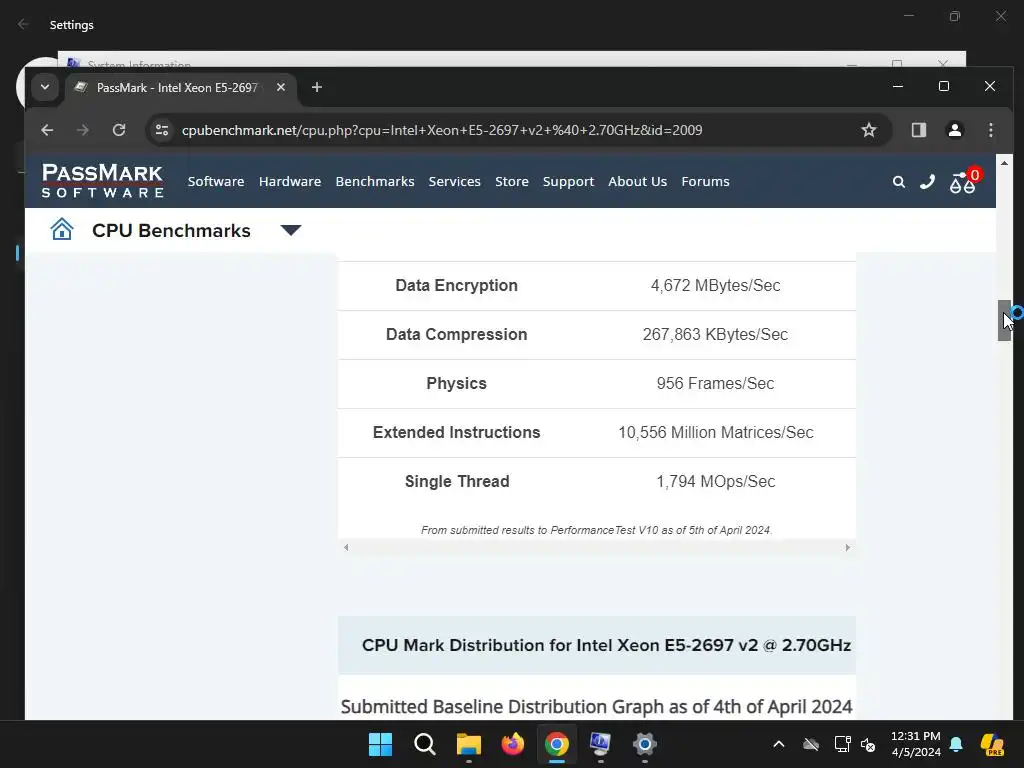Viewport: 1024px width, 768px height.
Task: Click the Data Encryption label
Action: coord(456,285)
